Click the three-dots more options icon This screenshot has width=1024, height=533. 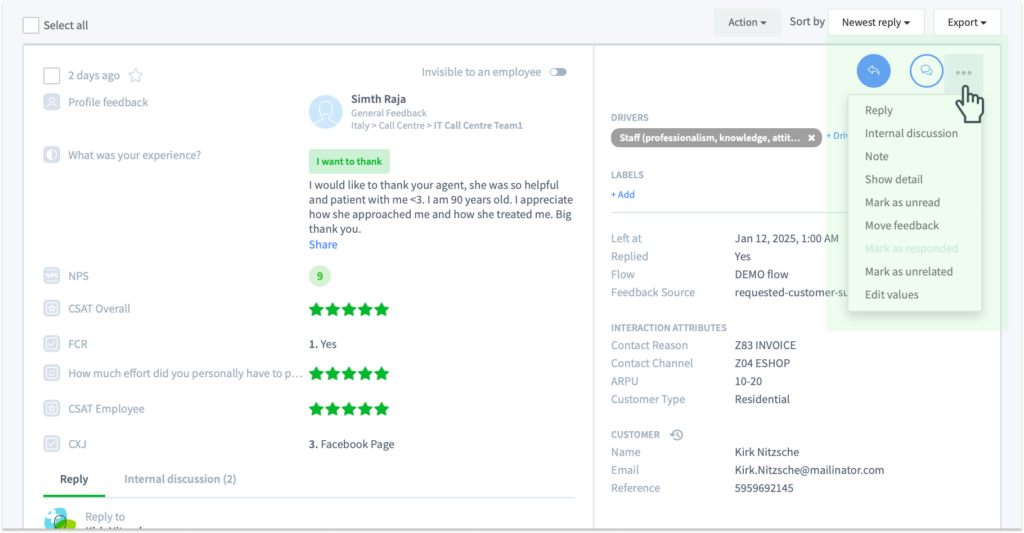pos(963,73)
